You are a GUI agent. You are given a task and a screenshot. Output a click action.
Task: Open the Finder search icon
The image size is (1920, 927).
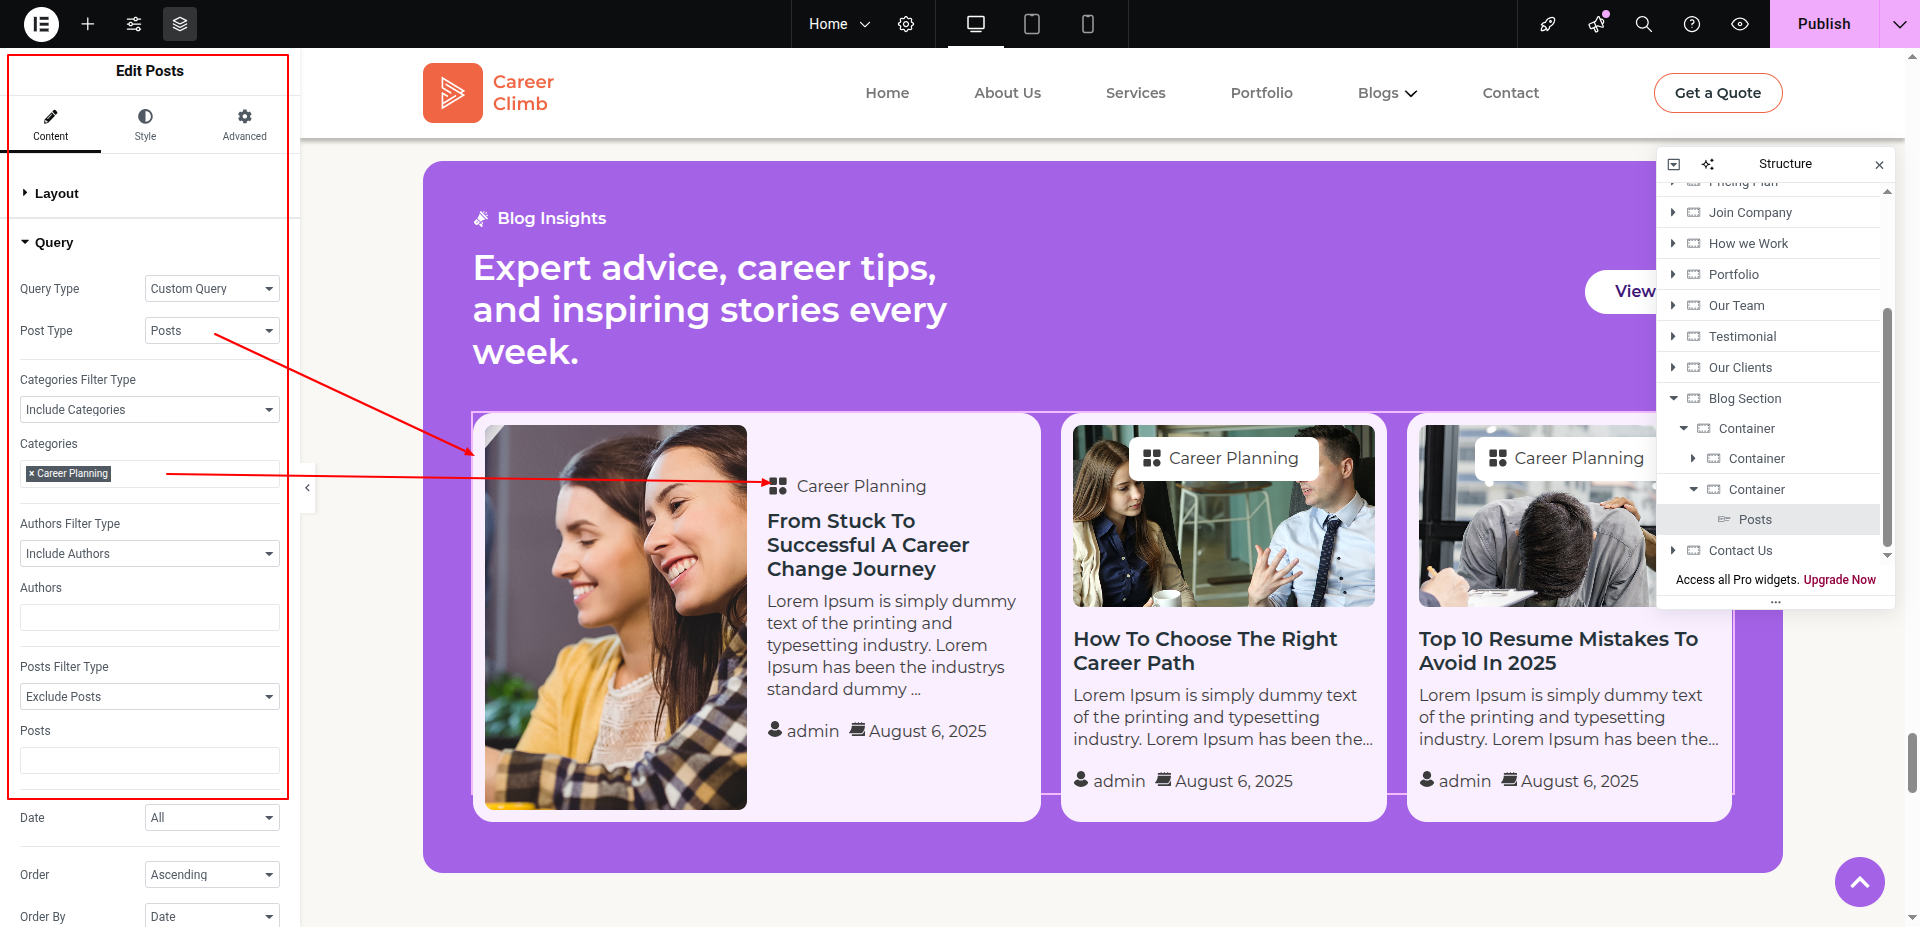pos(1644,24)
